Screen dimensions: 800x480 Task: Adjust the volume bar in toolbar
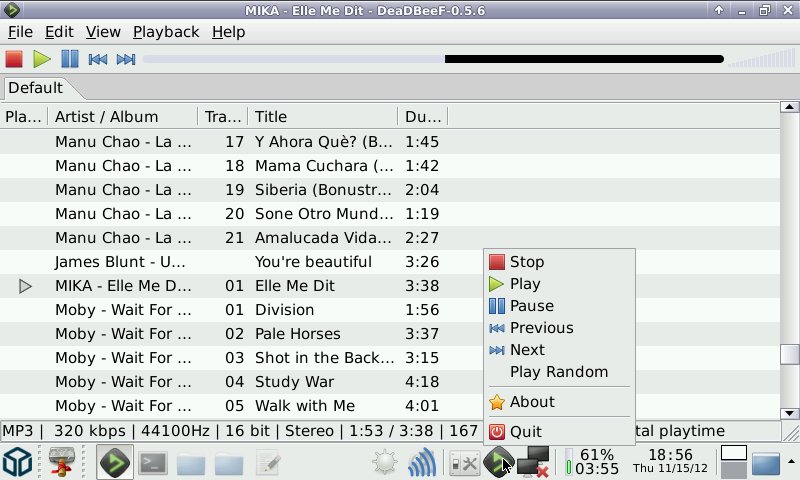click(x=761, y=58)
